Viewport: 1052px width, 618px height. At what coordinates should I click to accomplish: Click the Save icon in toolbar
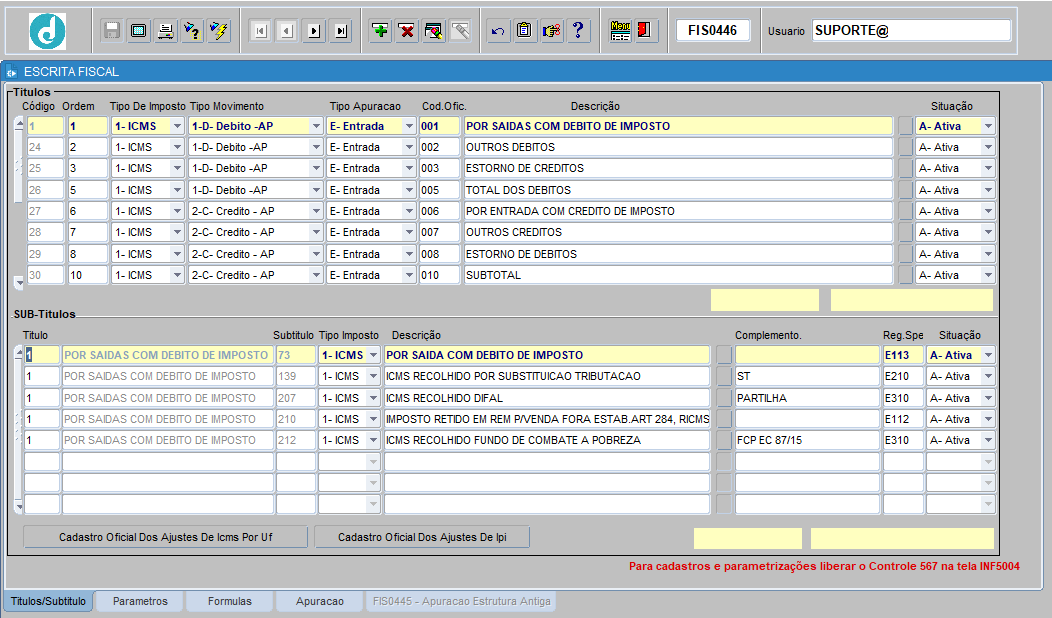110,30
